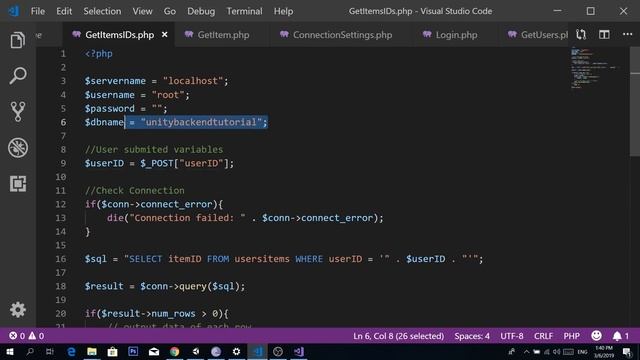
Task: Open Windows Settings from the taskbar
Action: pyautogui.click(x=237, y=351)
